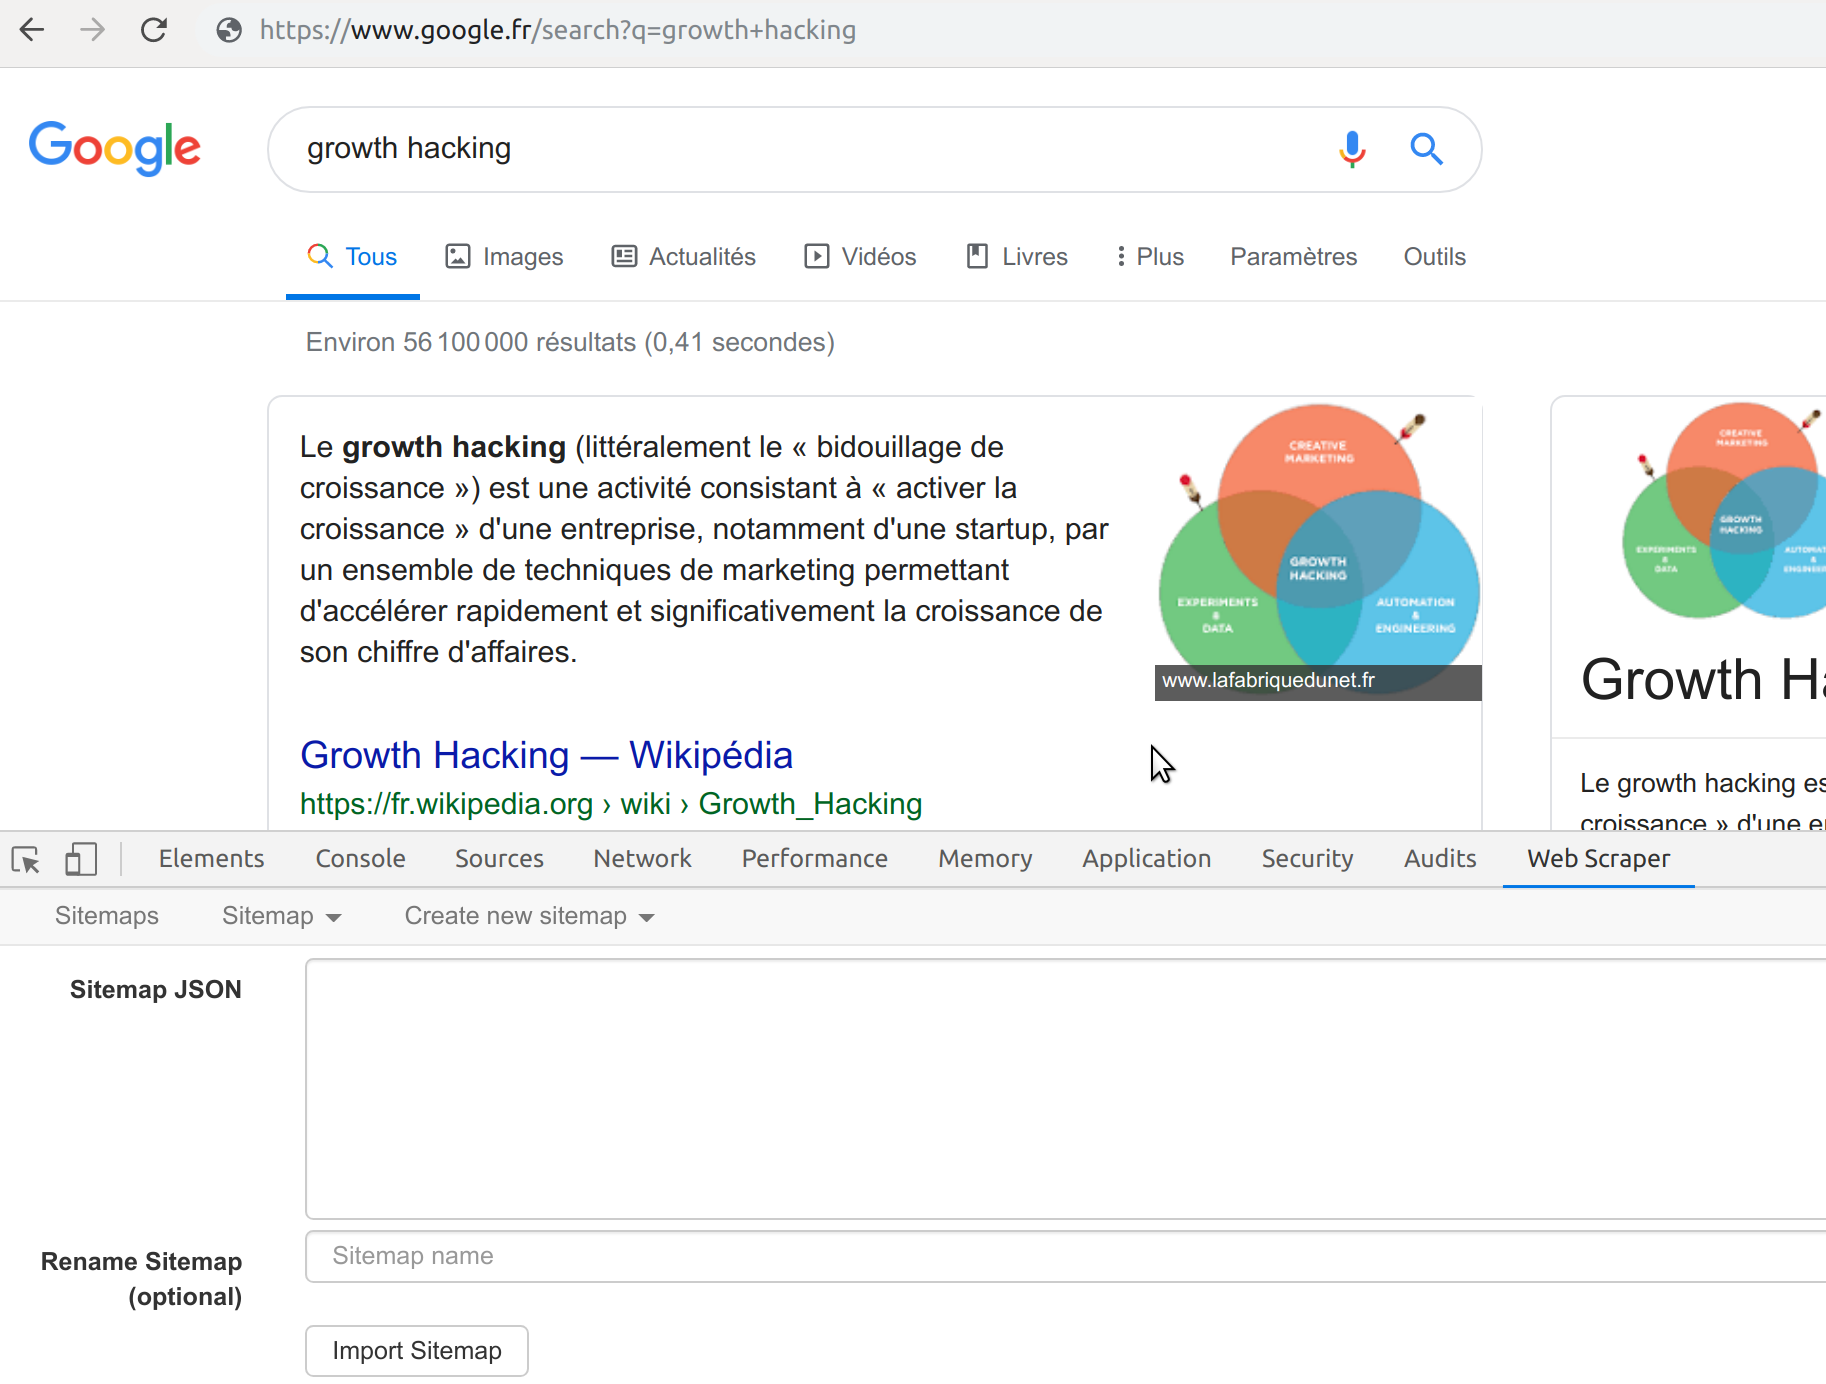Open the Audits devtools tab
This screenshot has width=1826, height=1384.
(x=1440, y=859)
